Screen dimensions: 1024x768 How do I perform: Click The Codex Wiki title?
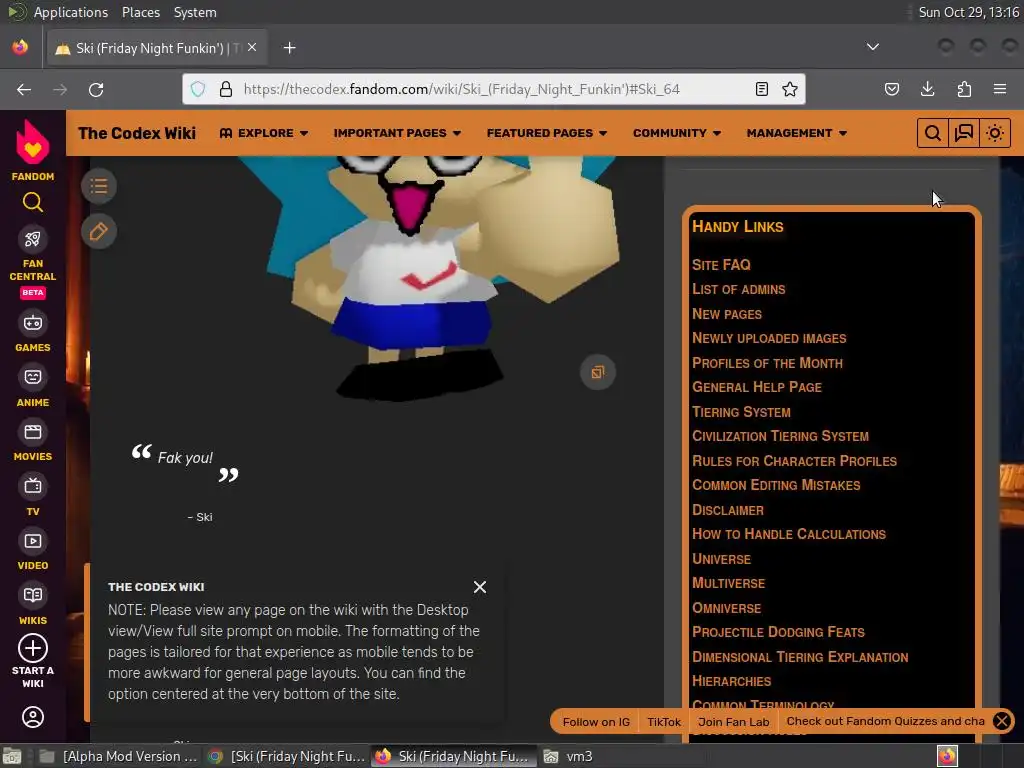137,133
